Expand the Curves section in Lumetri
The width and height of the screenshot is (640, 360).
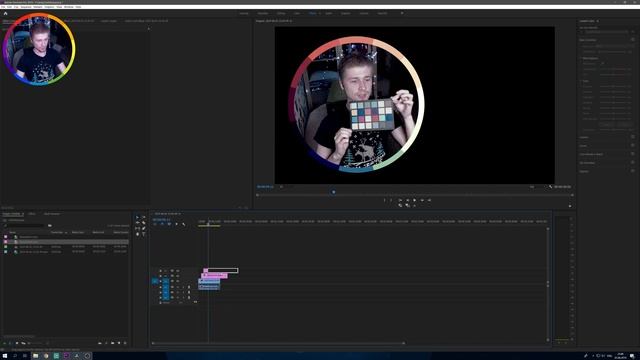(x=584, y=146)
